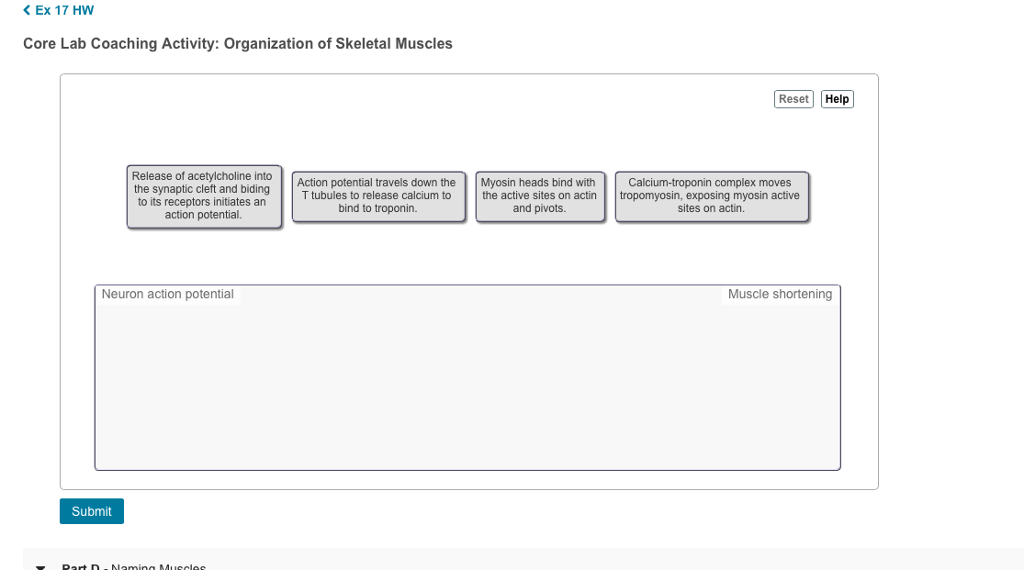The image size is (1024, 570).
Task: Open the Ex 17 HW link
Action: [x=64, y=11]
